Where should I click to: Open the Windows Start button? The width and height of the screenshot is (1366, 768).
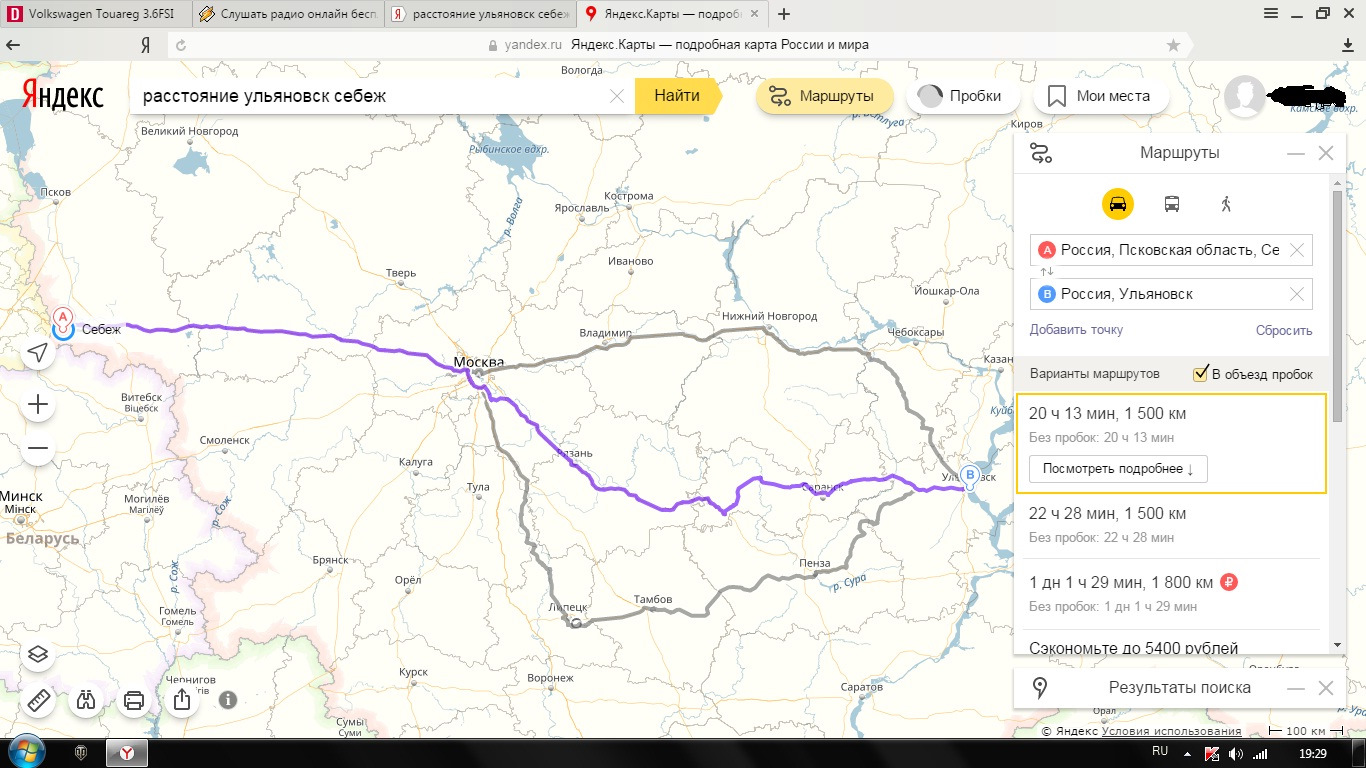click(x=25, y=752)
